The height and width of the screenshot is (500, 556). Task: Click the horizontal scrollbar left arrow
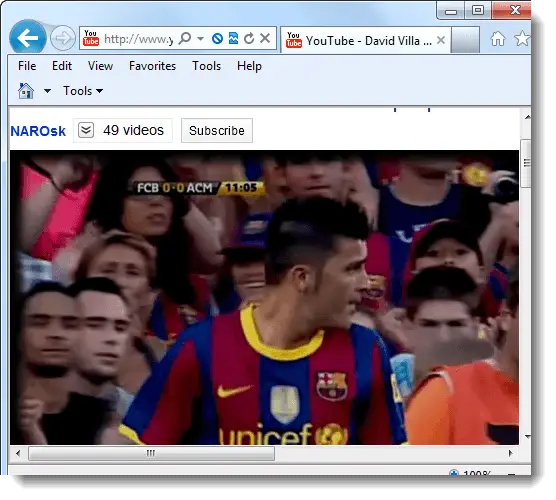pos(18,453)
